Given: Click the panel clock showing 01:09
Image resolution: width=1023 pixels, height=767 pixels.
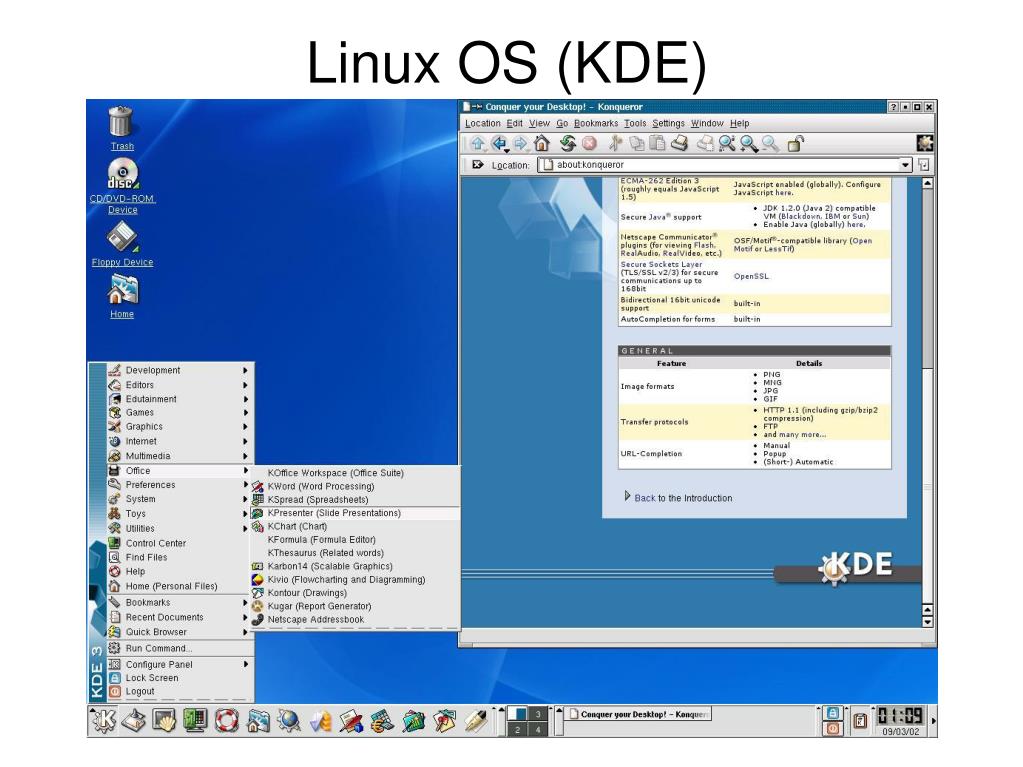Looking at the screenshot, I should [900, 715].
